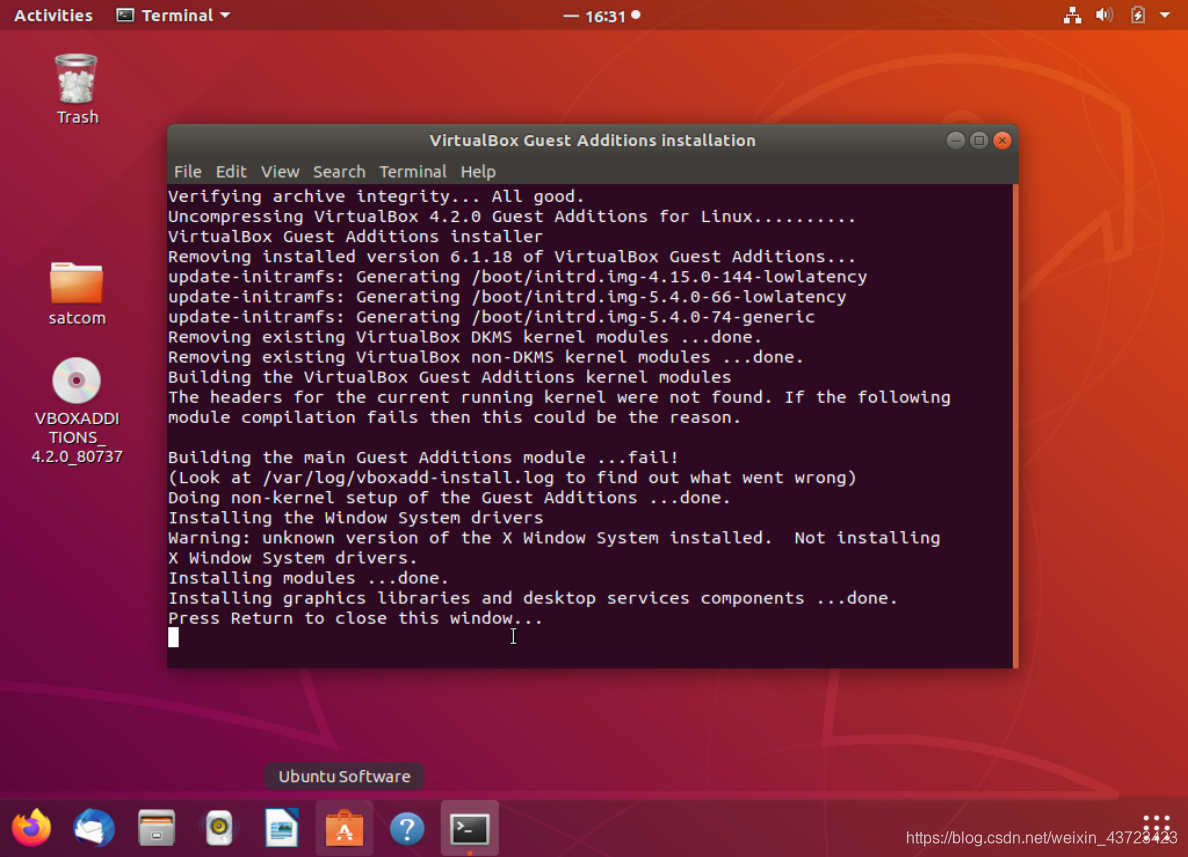Open Ubuntu Software from the dock
The image size is (1188, 857).
pos(345,828)
